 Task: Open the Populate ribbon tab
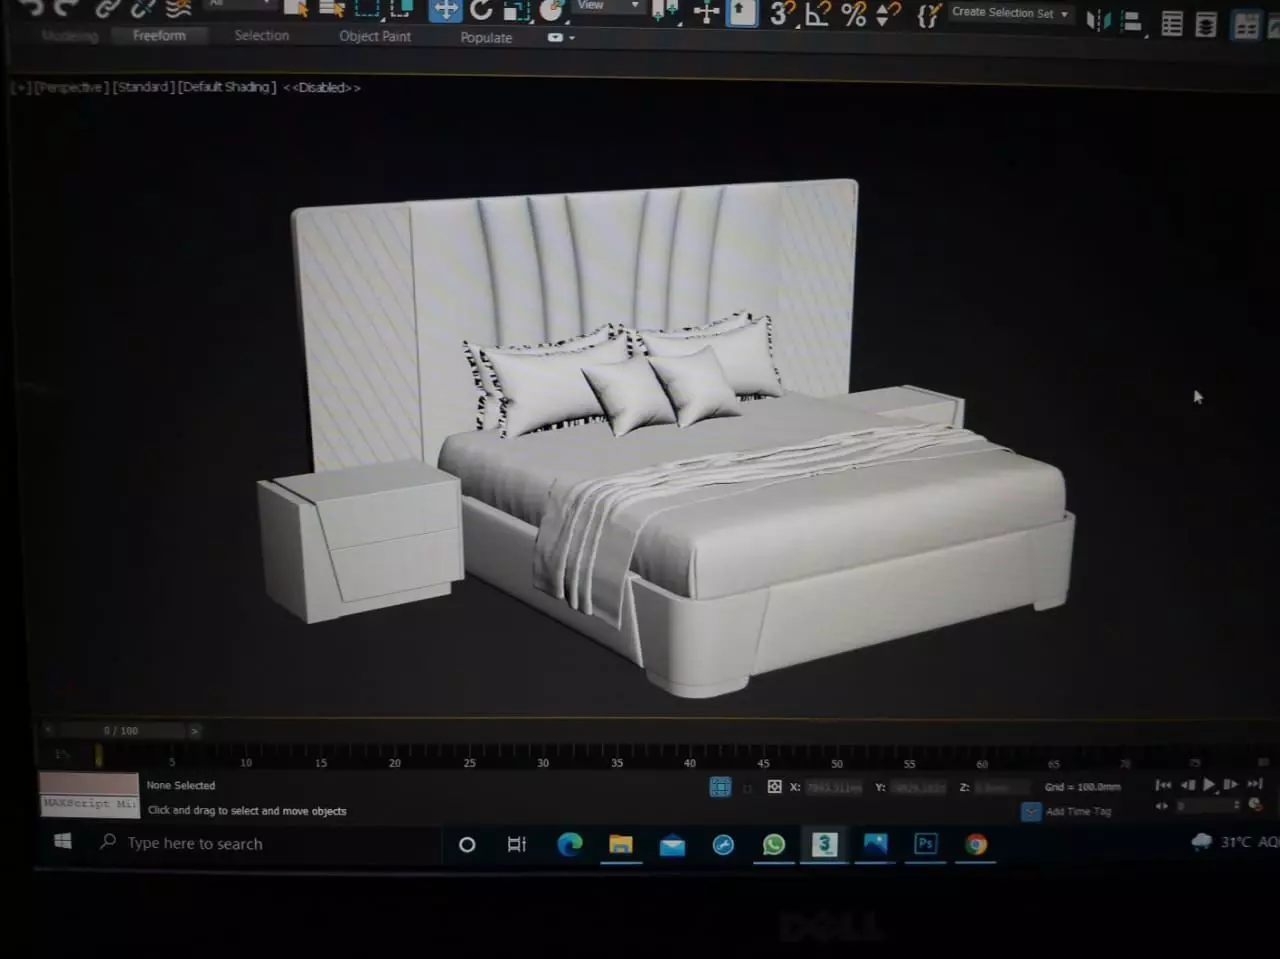(x=486, y=37)
